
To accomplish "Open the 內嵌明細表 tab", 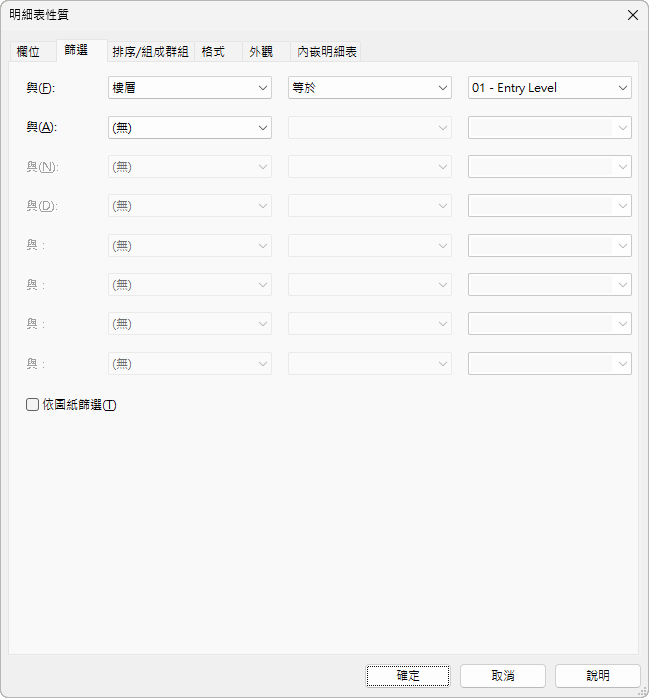I will [x=326, y=52].
